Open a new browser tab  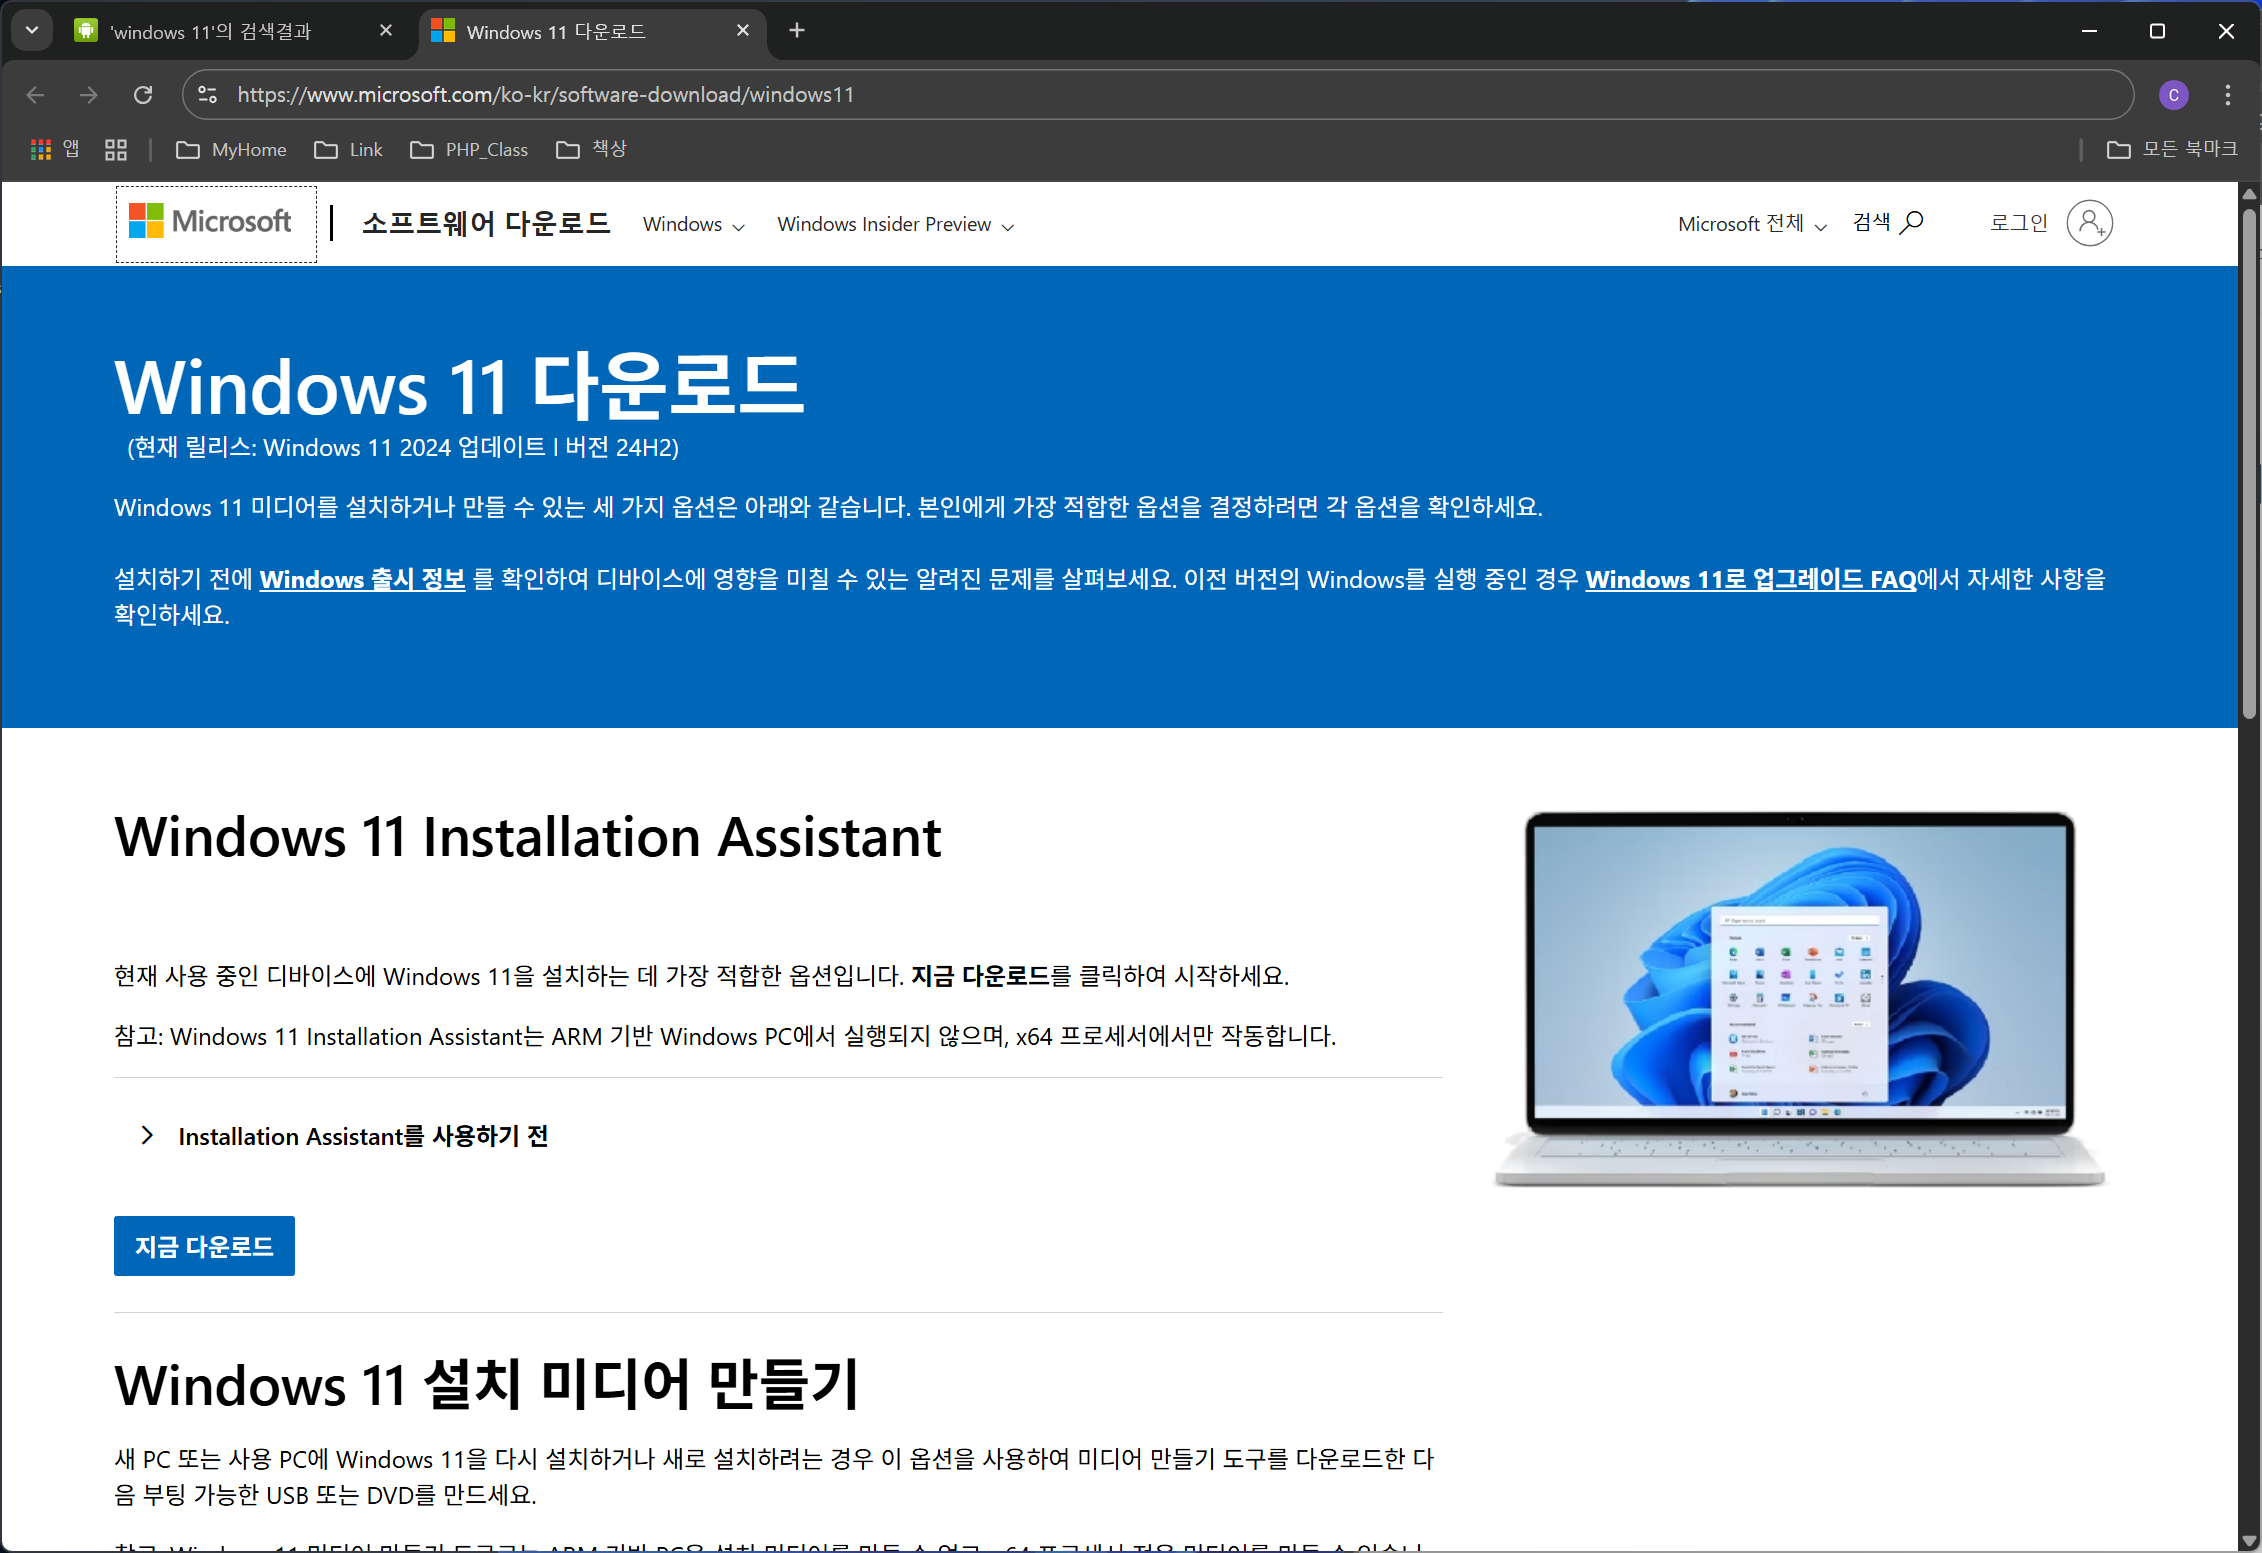pyautogui.click(x=796, y=31)
